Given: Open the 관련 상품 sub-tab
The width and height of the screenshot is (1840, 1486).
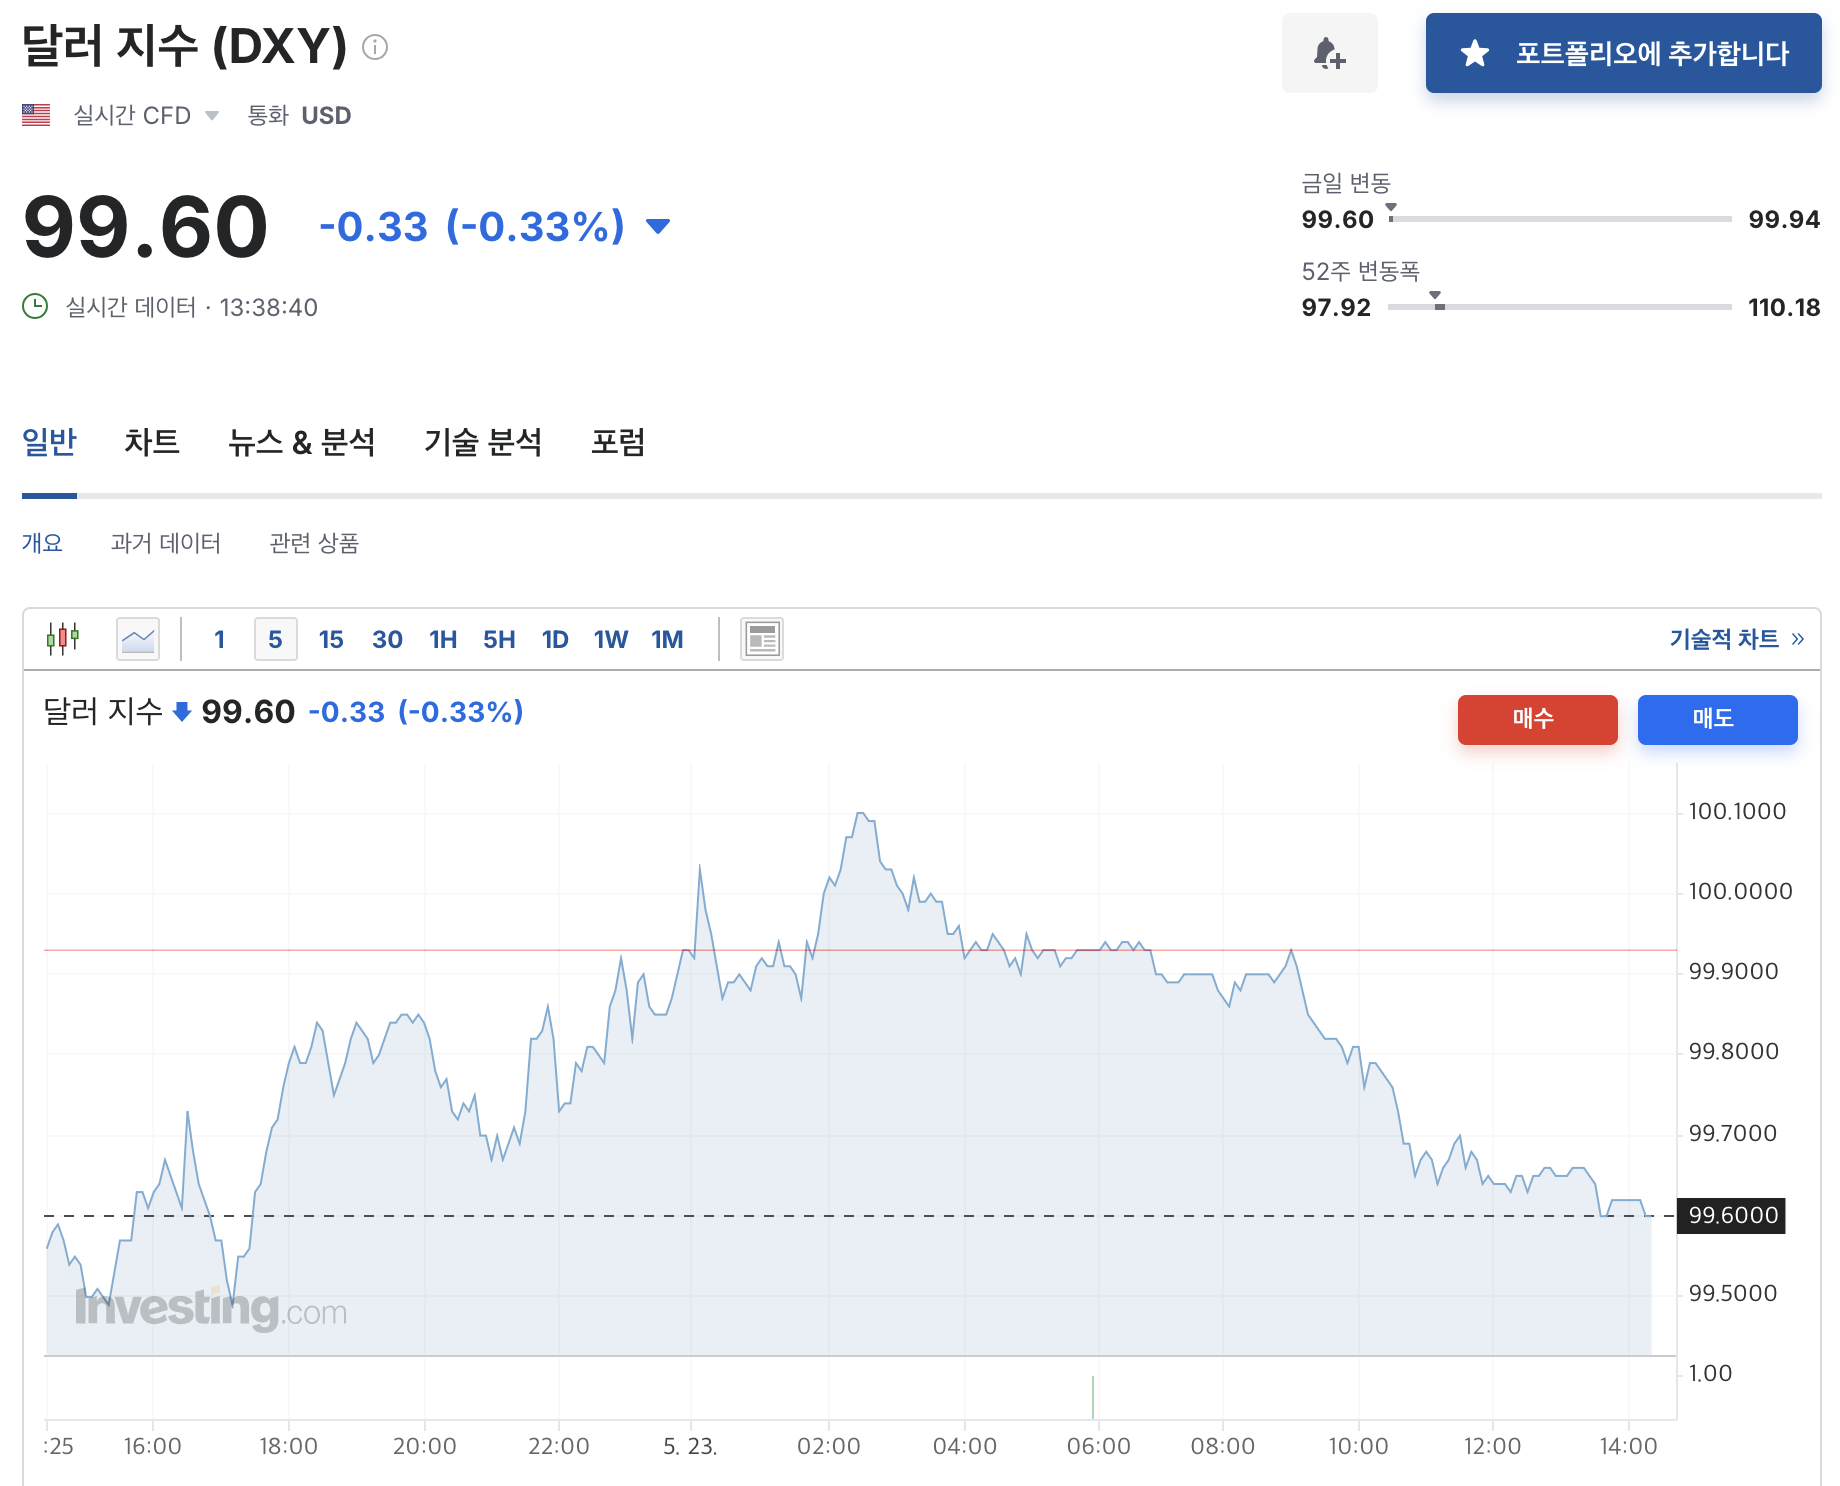Looking at the screenshot, I should (x=314, y=543).
